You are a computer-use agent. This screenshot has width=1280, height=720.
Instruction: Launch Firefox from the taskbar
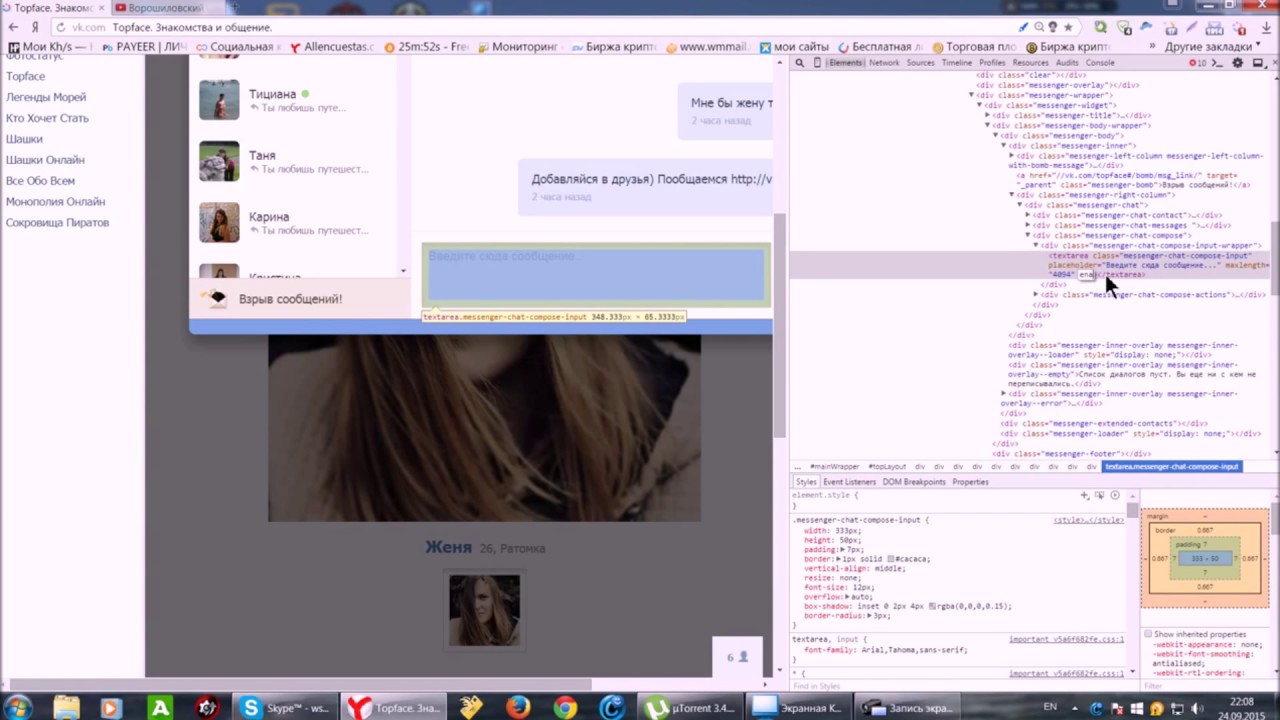click(517, 707)
